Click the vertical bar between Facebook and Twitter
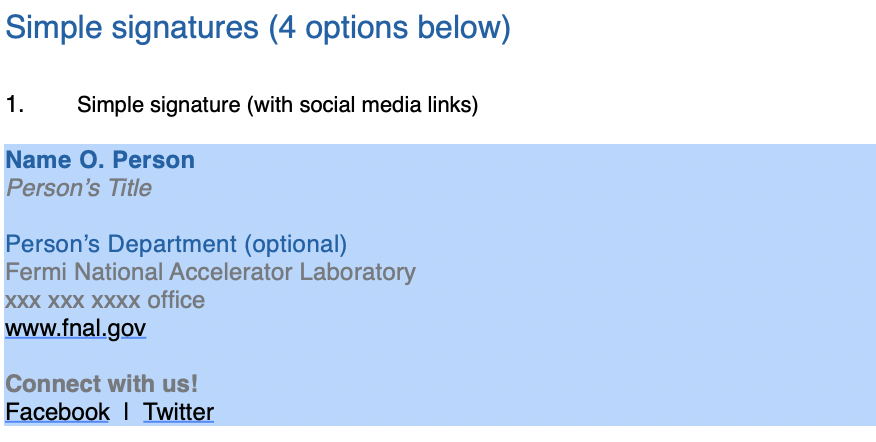876x442 pixels. (126, 412)
